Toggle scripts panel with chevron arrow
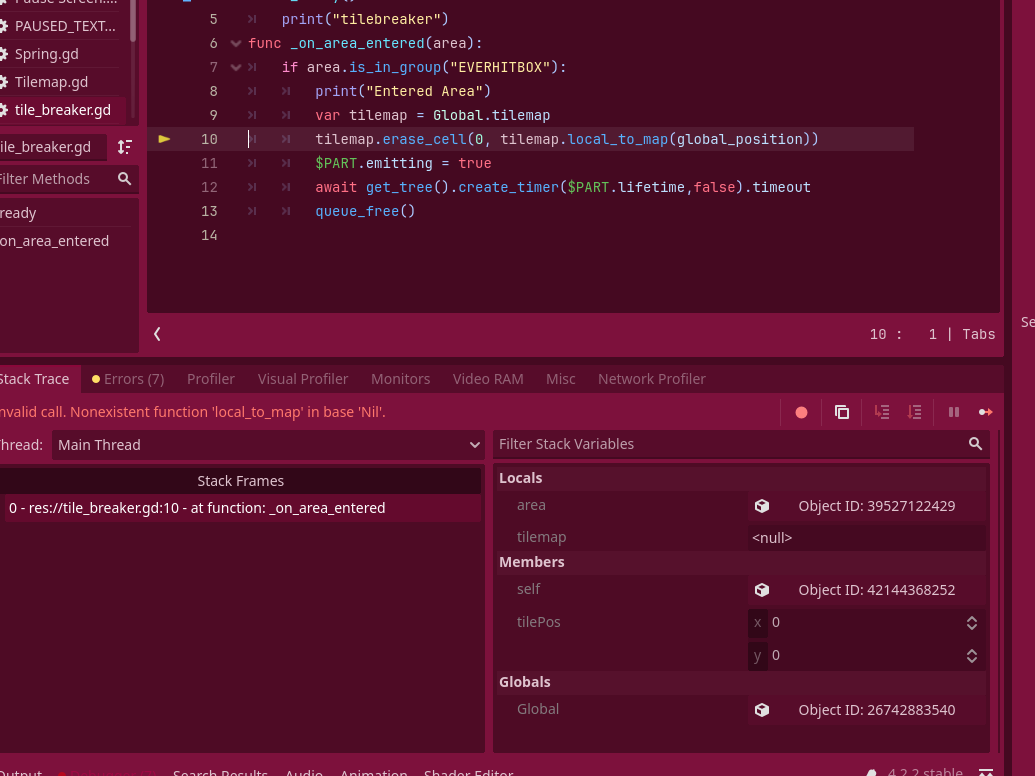 coord(157,334)
